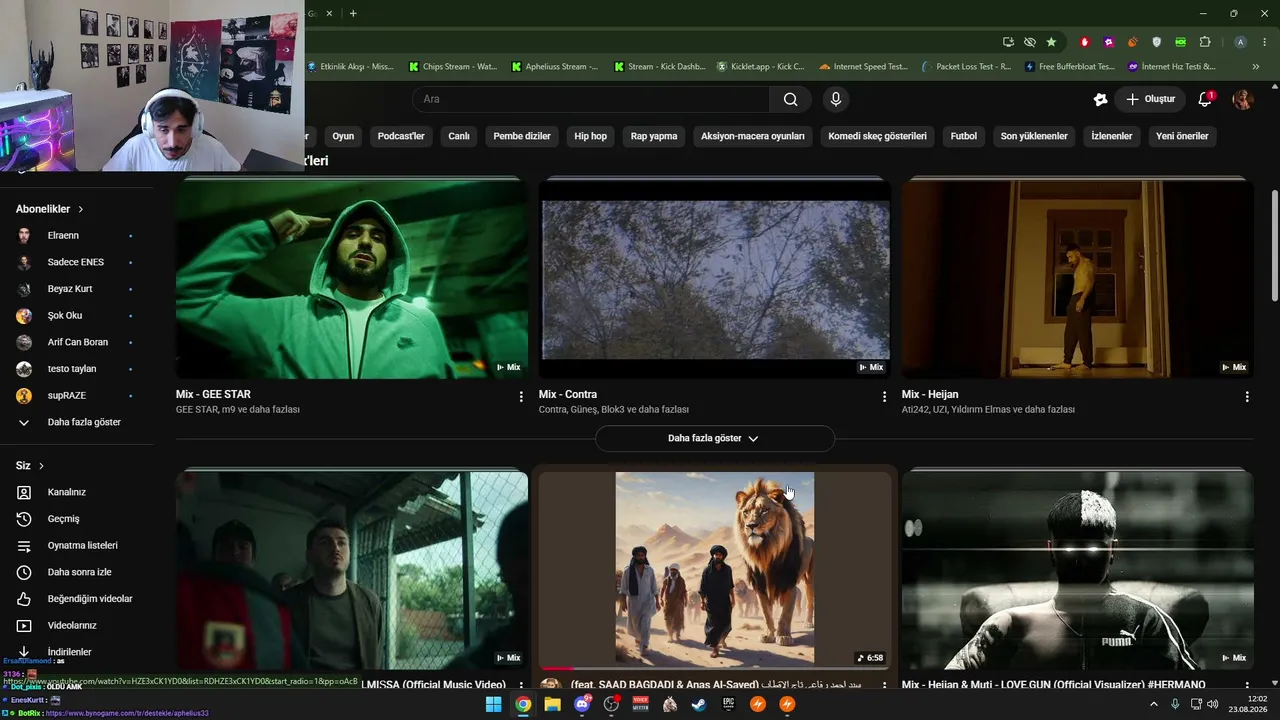
Task: Open Daha sonra izle list
Action: [78, 572]
